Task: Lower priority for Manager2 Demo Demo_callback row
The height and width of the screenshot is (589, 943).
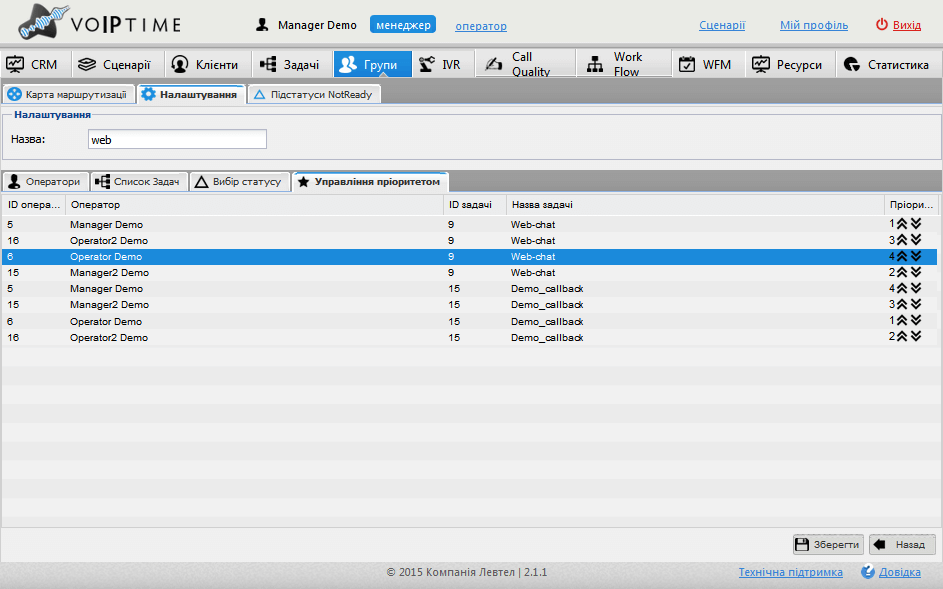Action: pyautogui.click(x=916, y=304)
